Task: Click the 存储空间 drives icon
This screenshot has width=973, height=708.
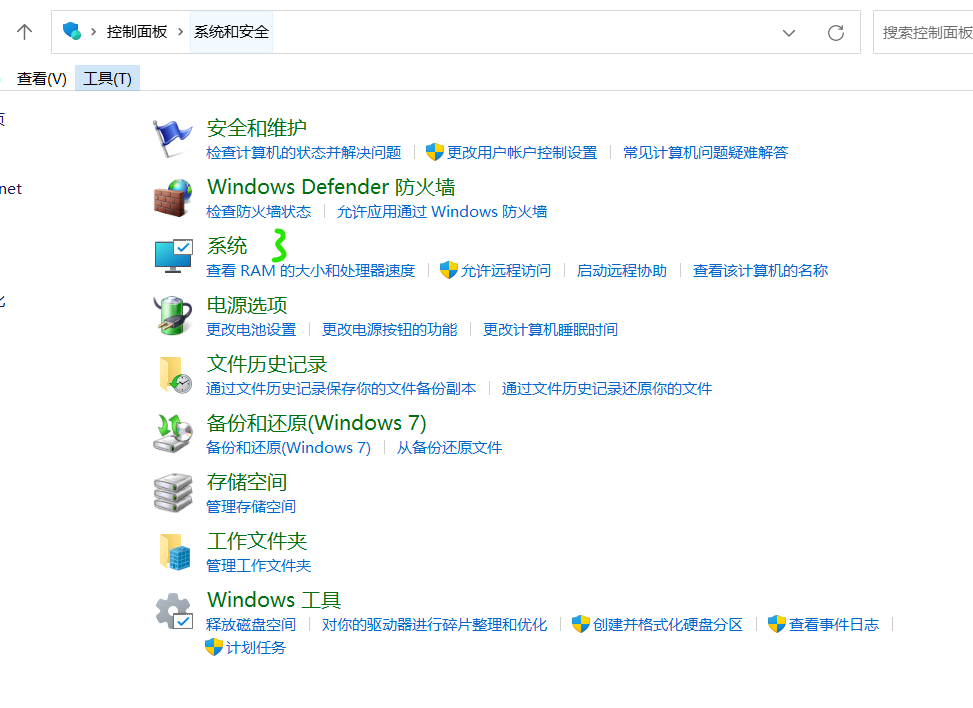Action: (x=172, y=492)
